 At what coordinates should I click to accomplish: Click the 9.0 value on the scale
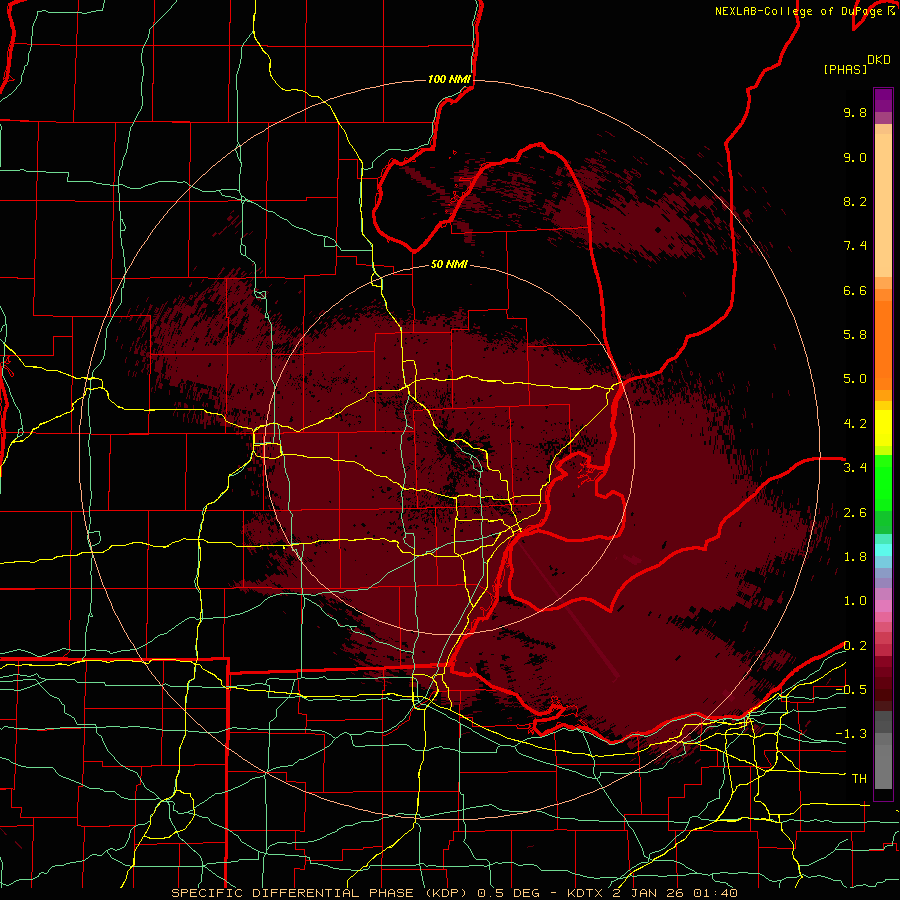(x=855, y=157)
